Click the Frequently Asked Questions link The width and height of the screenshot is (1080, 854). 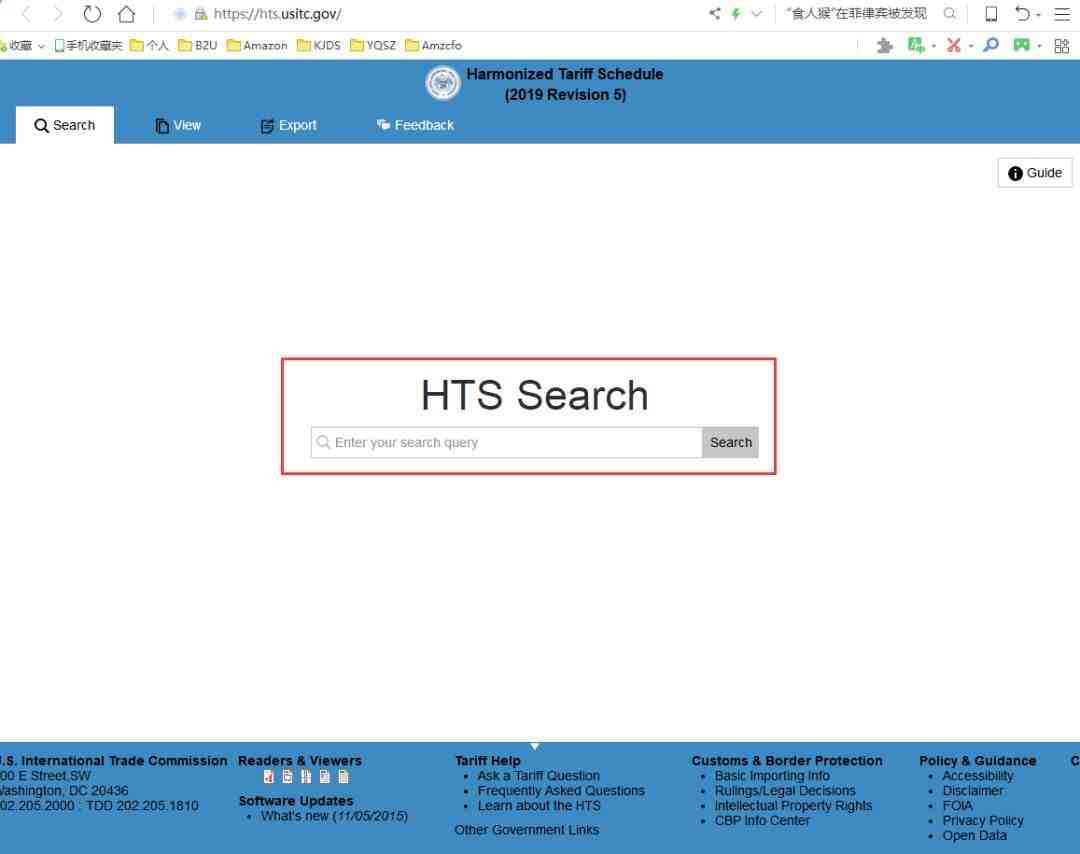pos(561,791)
